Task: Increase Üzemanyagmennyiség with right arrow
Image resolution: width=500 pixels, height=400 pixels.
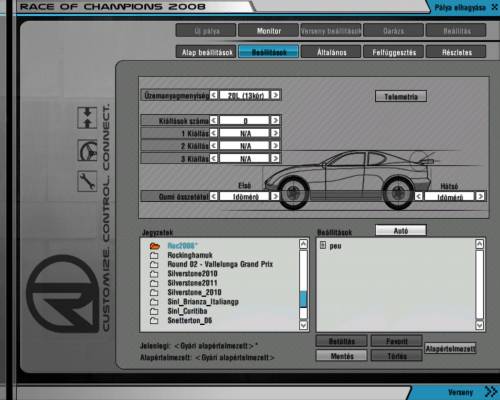Action: pyautogui.click(x=275, y=95)
